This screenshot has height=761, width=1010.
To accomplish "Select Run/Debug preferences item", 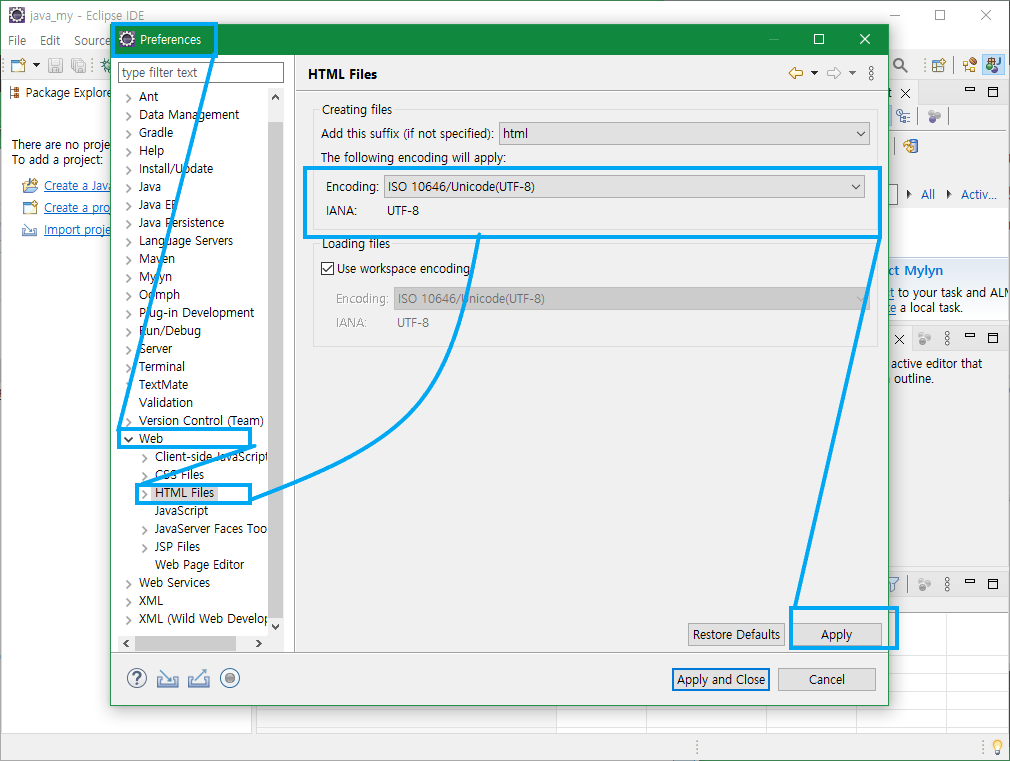I will [169, 331].
